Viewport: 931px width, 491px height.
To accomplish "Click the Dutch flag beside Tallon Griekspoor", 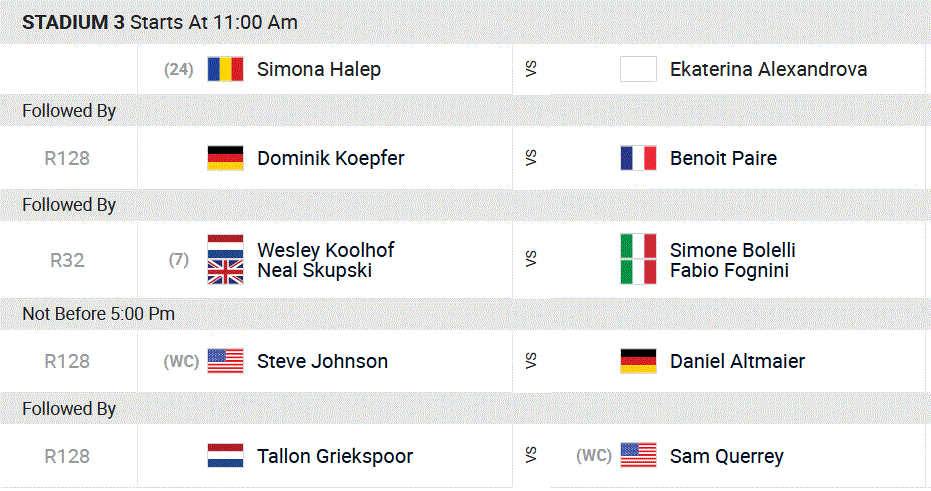I will 225,456.
